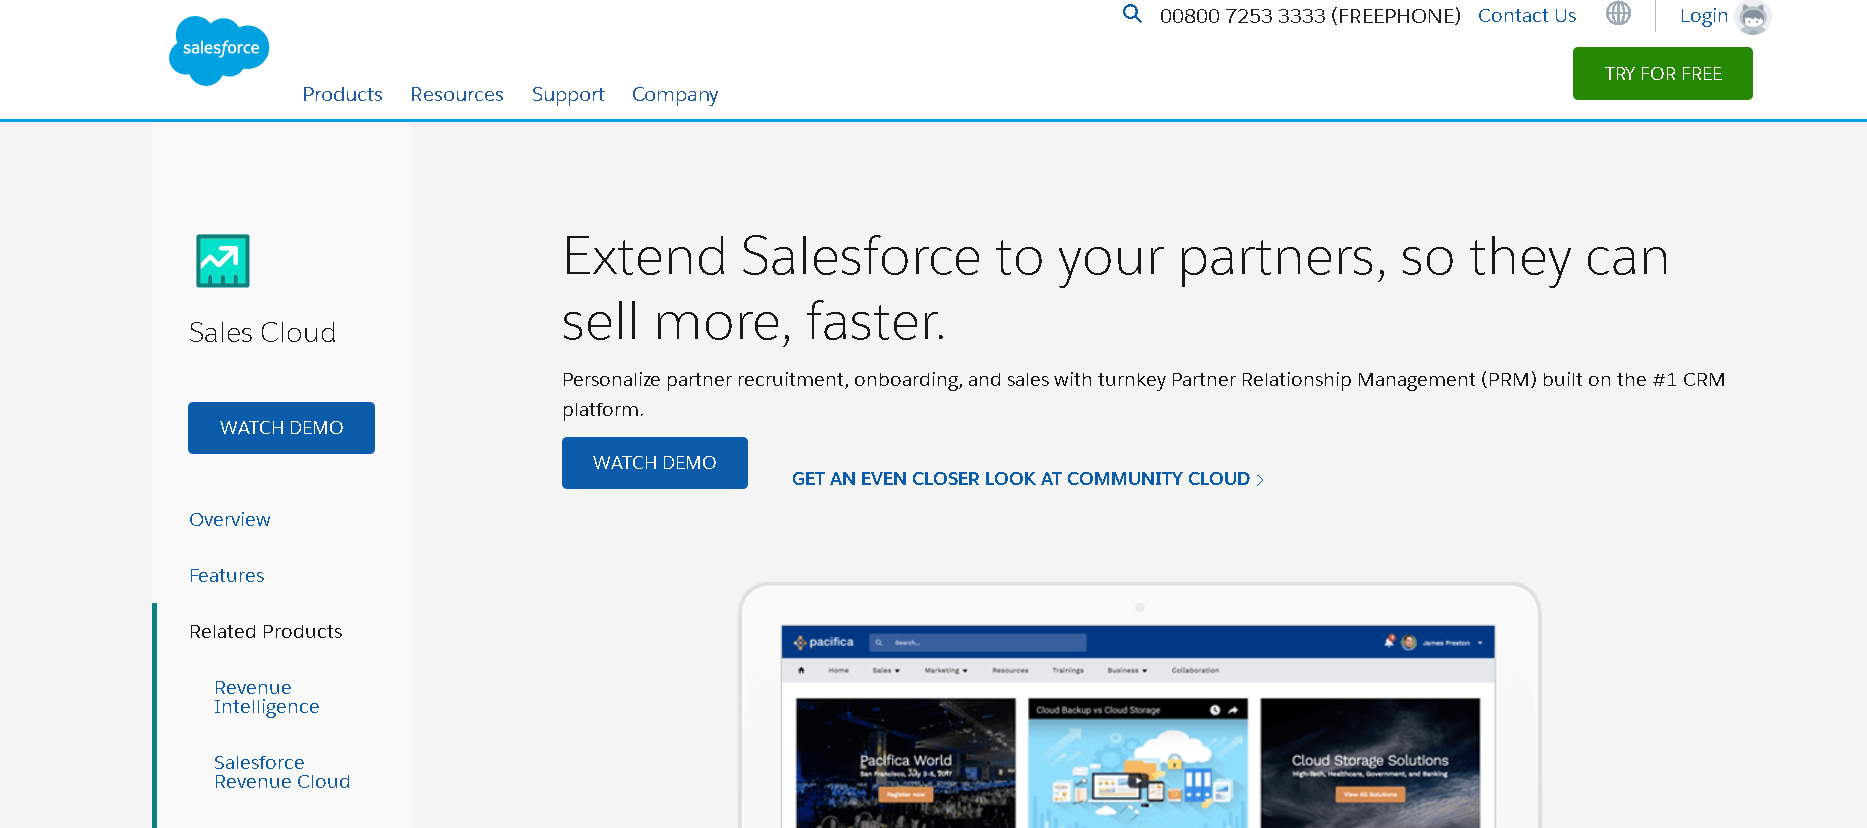Screen dimensions: 1867x828
Task: Open the closer look at Community Cloud link
Action: point(1028,479)
